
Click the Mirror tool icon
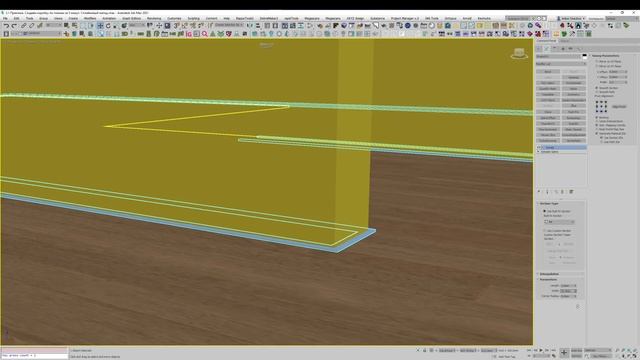pos(250,26)
